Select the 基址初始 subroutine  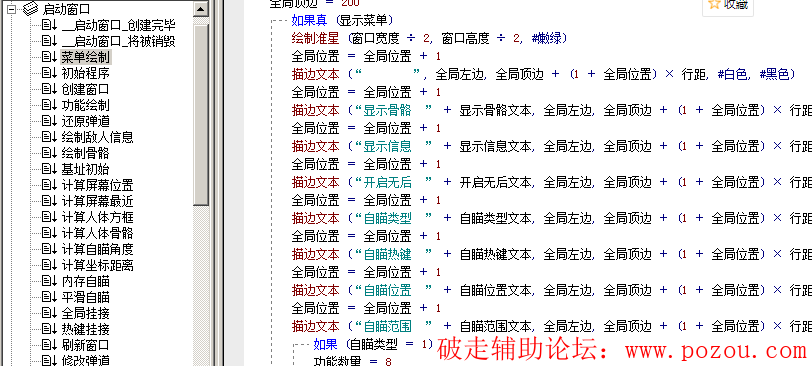coord(85,169)
